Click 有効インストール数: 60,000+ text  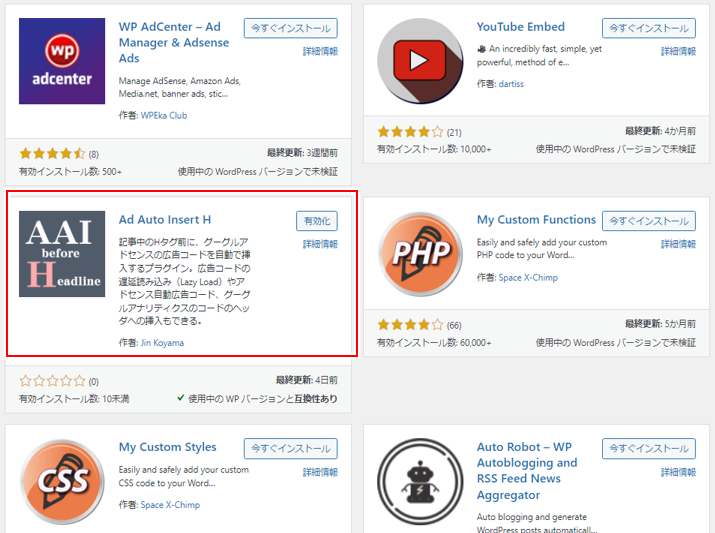[x=434, y=343]
